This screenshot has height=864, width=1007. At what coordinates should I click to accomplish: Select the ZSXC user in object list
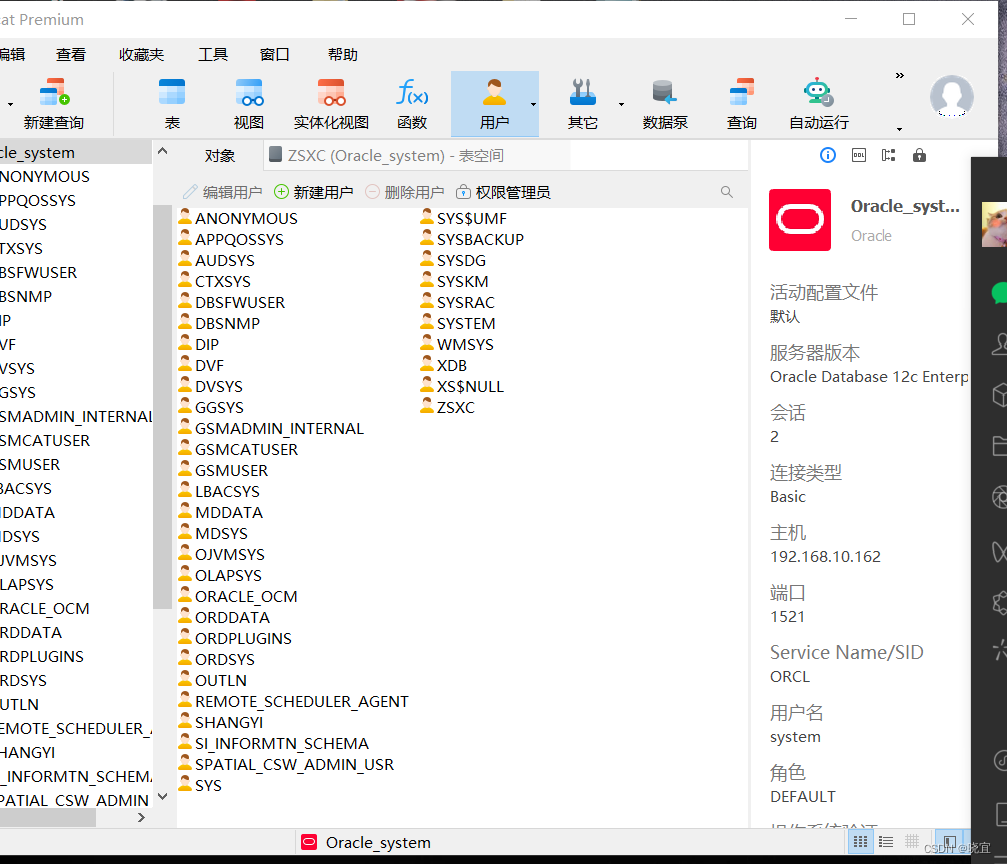(448, 407)
